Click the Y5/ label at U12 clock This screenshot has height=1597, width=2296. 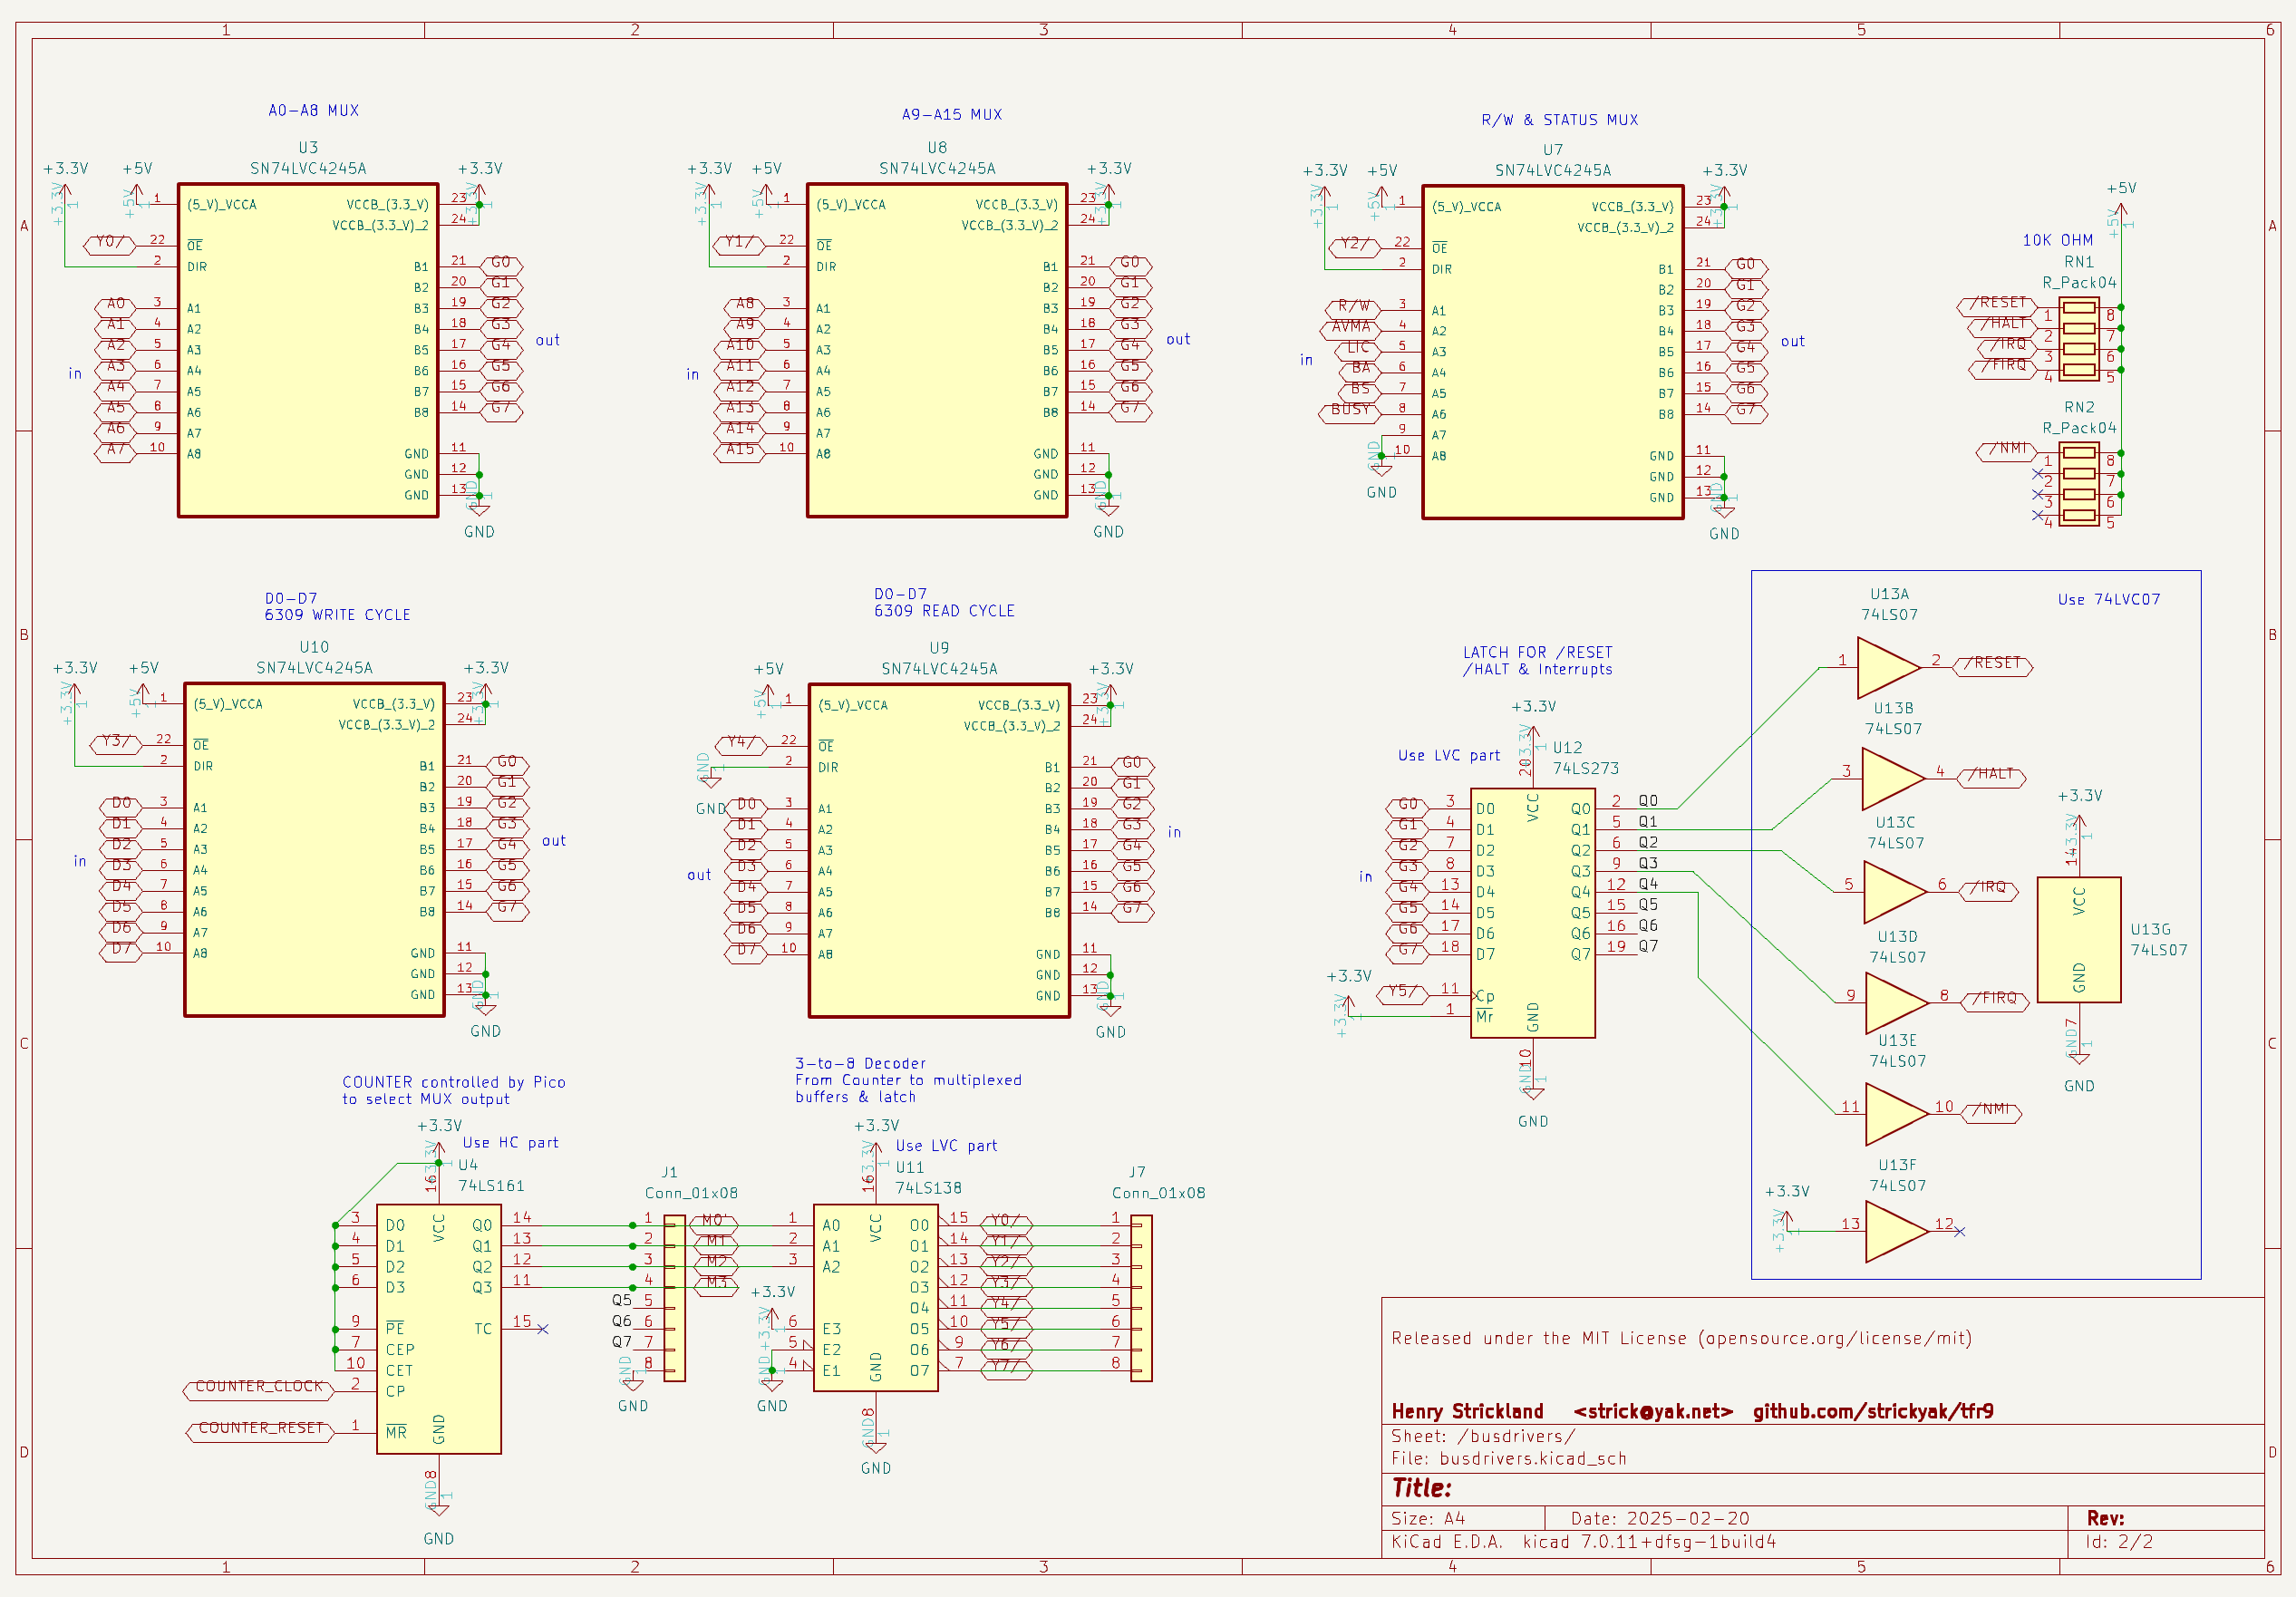coord(1403,994)
